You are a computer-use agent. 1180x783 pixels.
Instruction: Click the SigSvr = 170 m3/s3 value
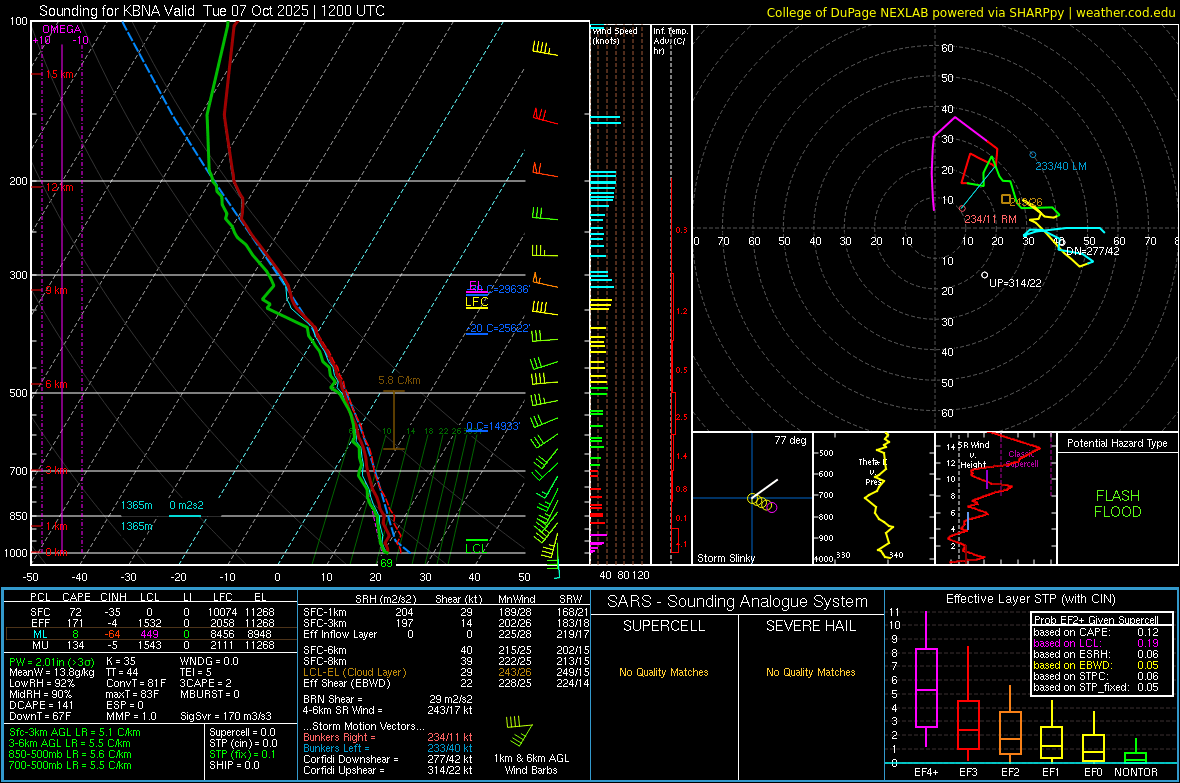tap(226, 716)
